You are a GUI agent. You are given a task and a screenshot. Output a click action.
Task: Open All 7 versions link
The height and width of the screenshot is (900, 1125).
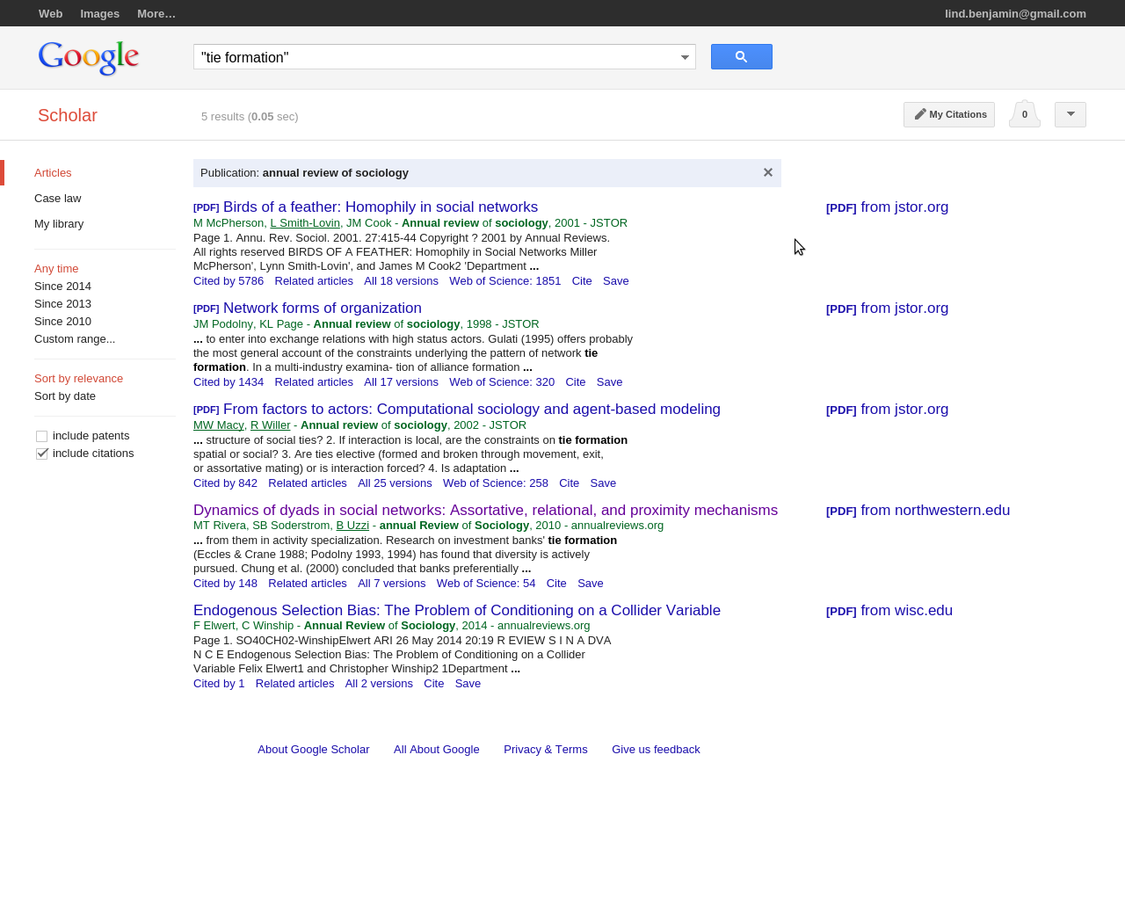(x=392, y=583)
